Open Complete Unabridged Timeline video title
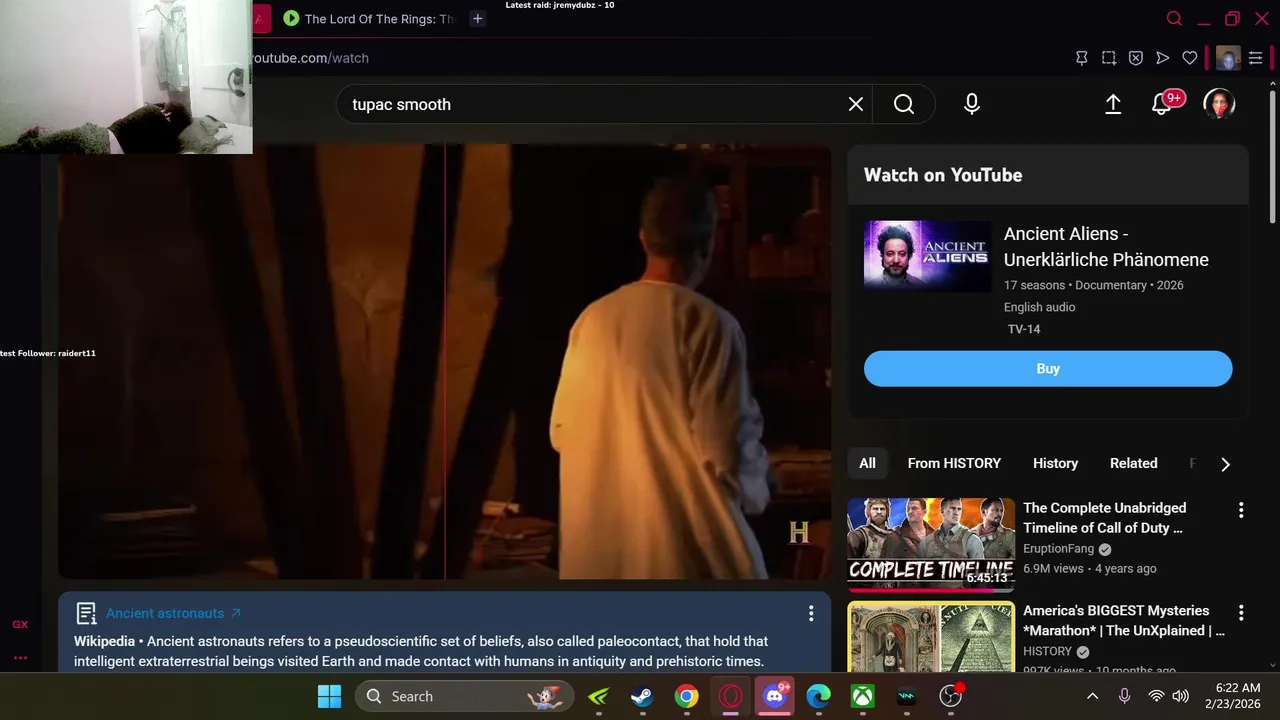 [x=1104, y=518]
